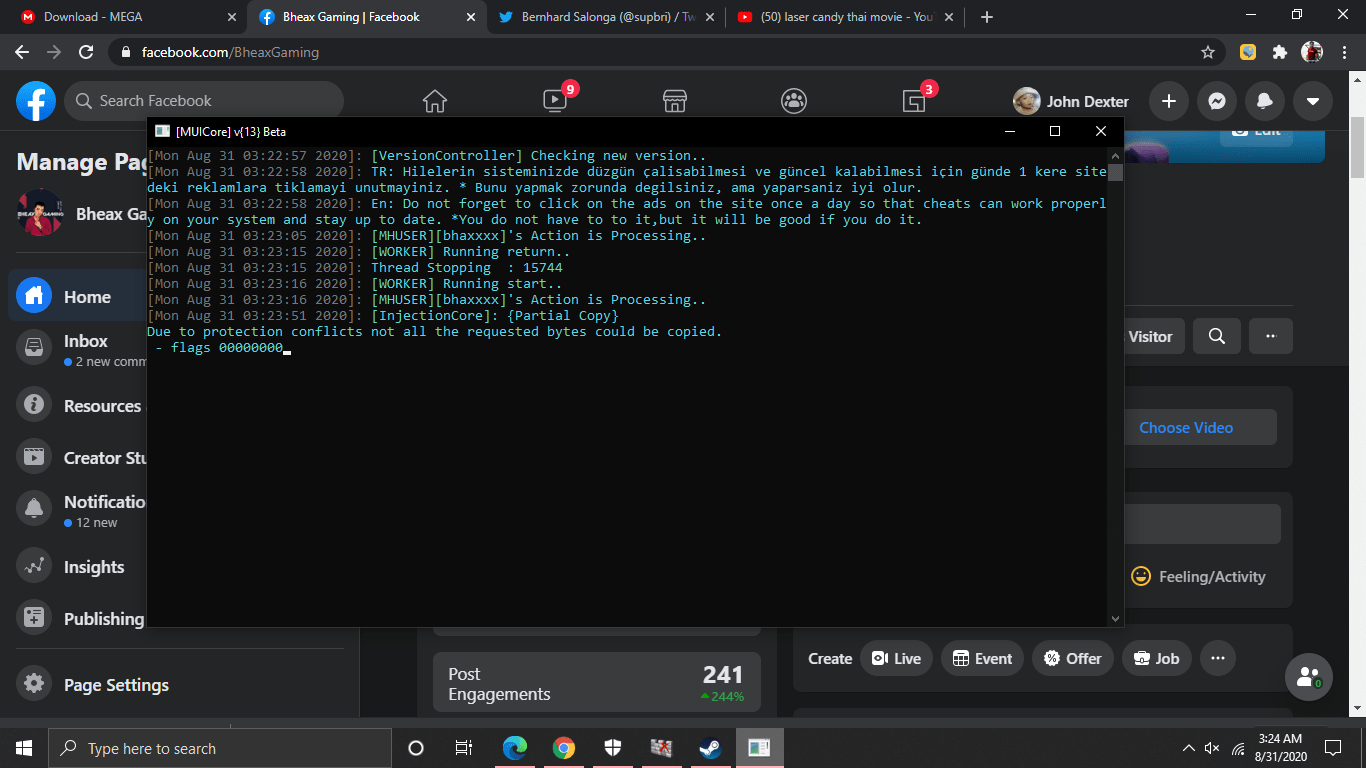The image size is (1366, 768).
Task: Launch Microsoft Edge from taskbar
Action: click(x=515, y=748)
